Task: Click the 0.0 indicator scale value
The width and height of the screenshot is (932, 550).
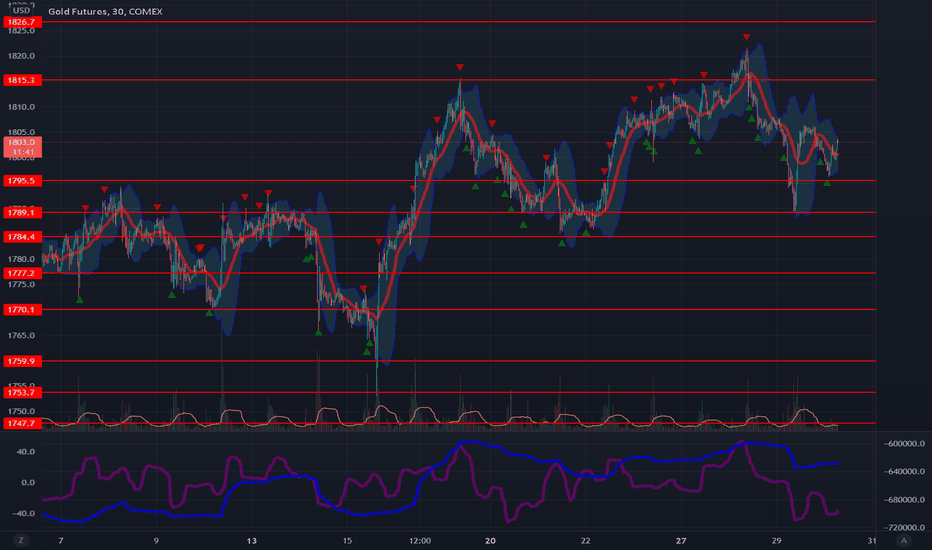Action: (x=28, y=483)
